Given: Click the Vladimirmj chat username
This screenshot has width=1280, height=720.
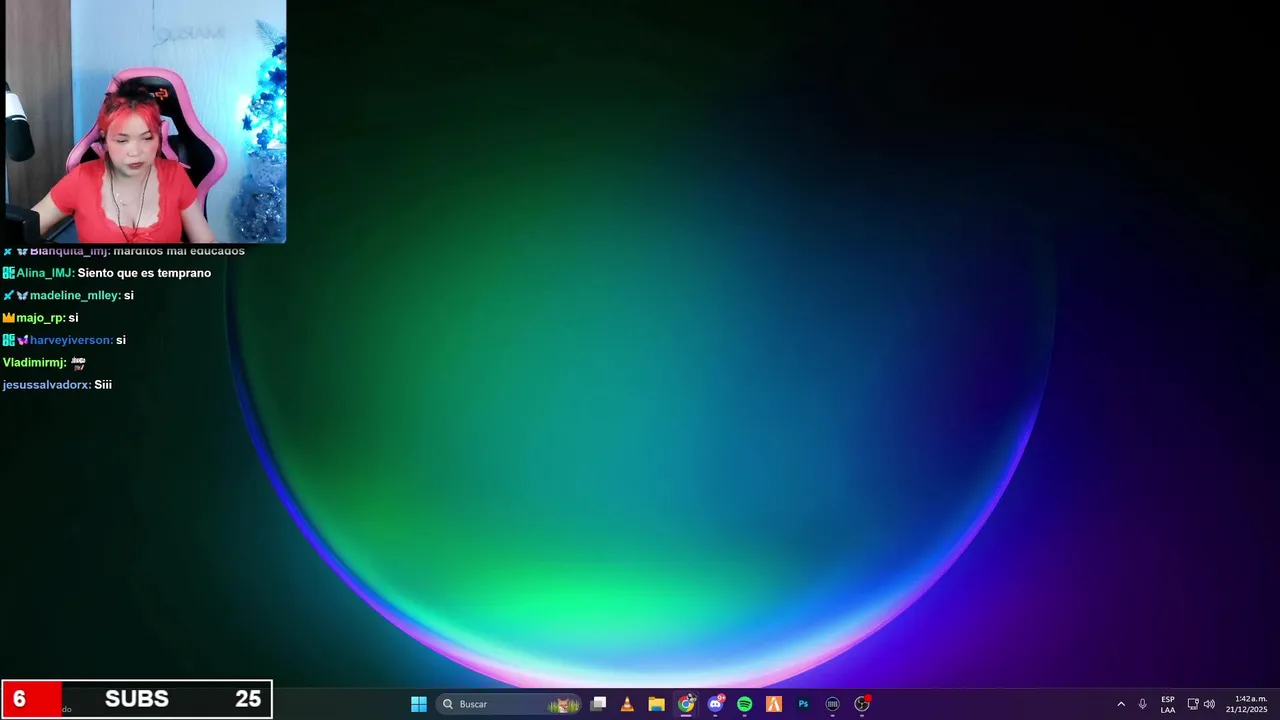Looking at the screenshot, I should pyautogui.click(x=34, y=363).
